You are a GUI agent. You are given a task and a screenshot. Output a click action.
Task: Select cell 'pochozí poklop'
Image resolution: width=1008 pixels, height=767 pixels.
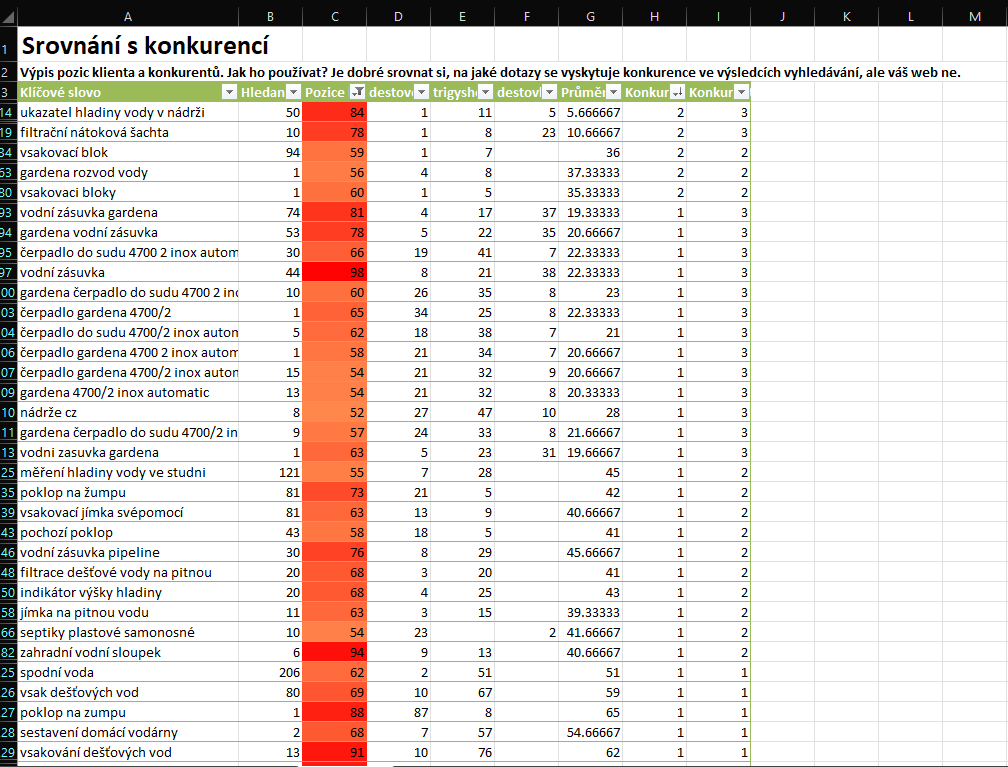pyautogui.click(x=128, y=532)
